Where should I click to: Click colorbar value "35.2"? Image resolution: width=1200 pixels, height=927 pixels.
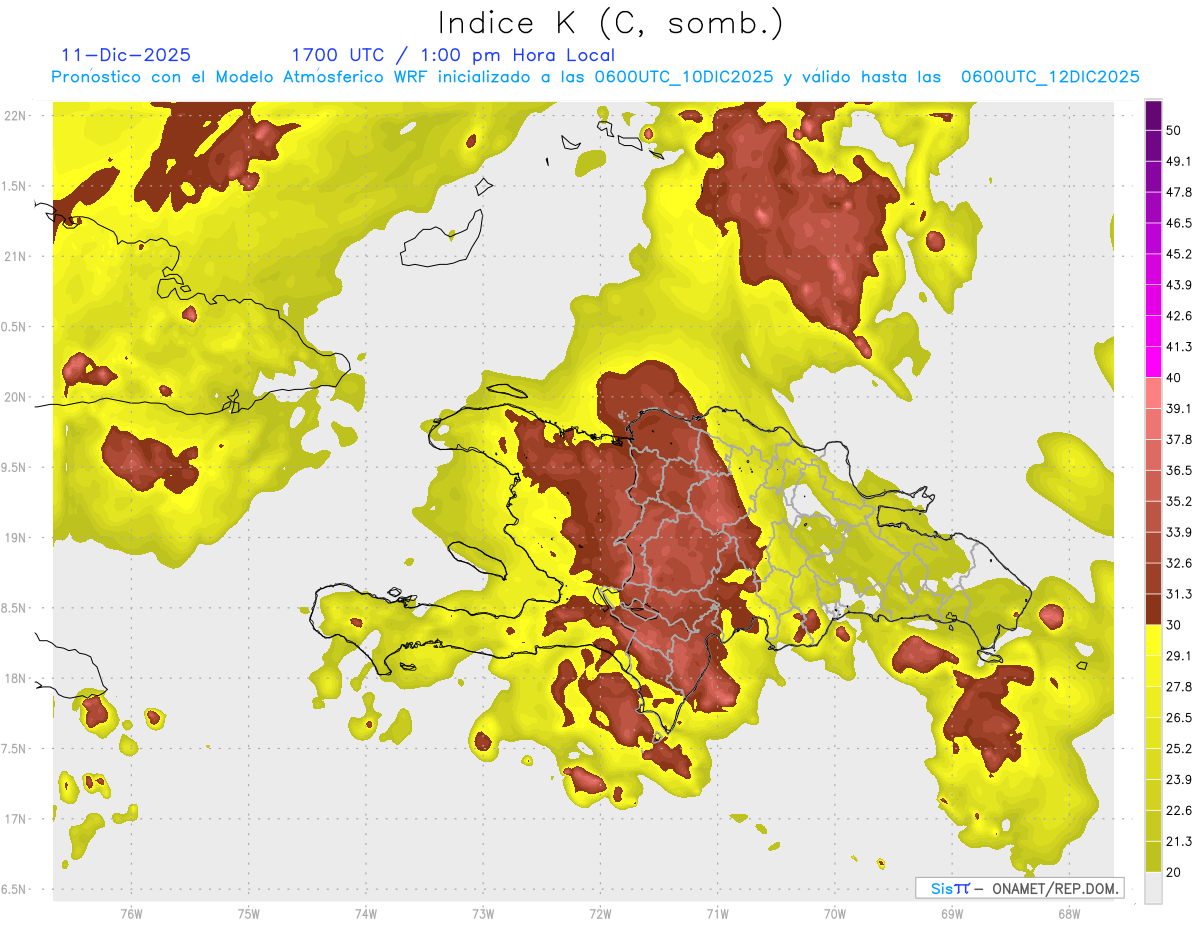1180,502
